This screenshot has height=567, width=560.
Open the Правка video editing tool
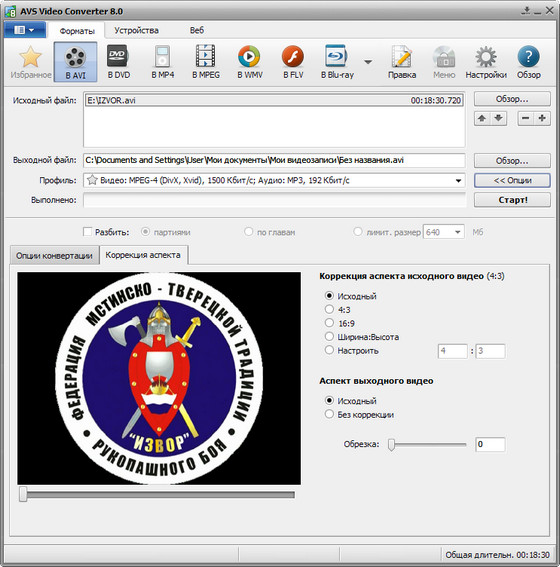point(402,62)
